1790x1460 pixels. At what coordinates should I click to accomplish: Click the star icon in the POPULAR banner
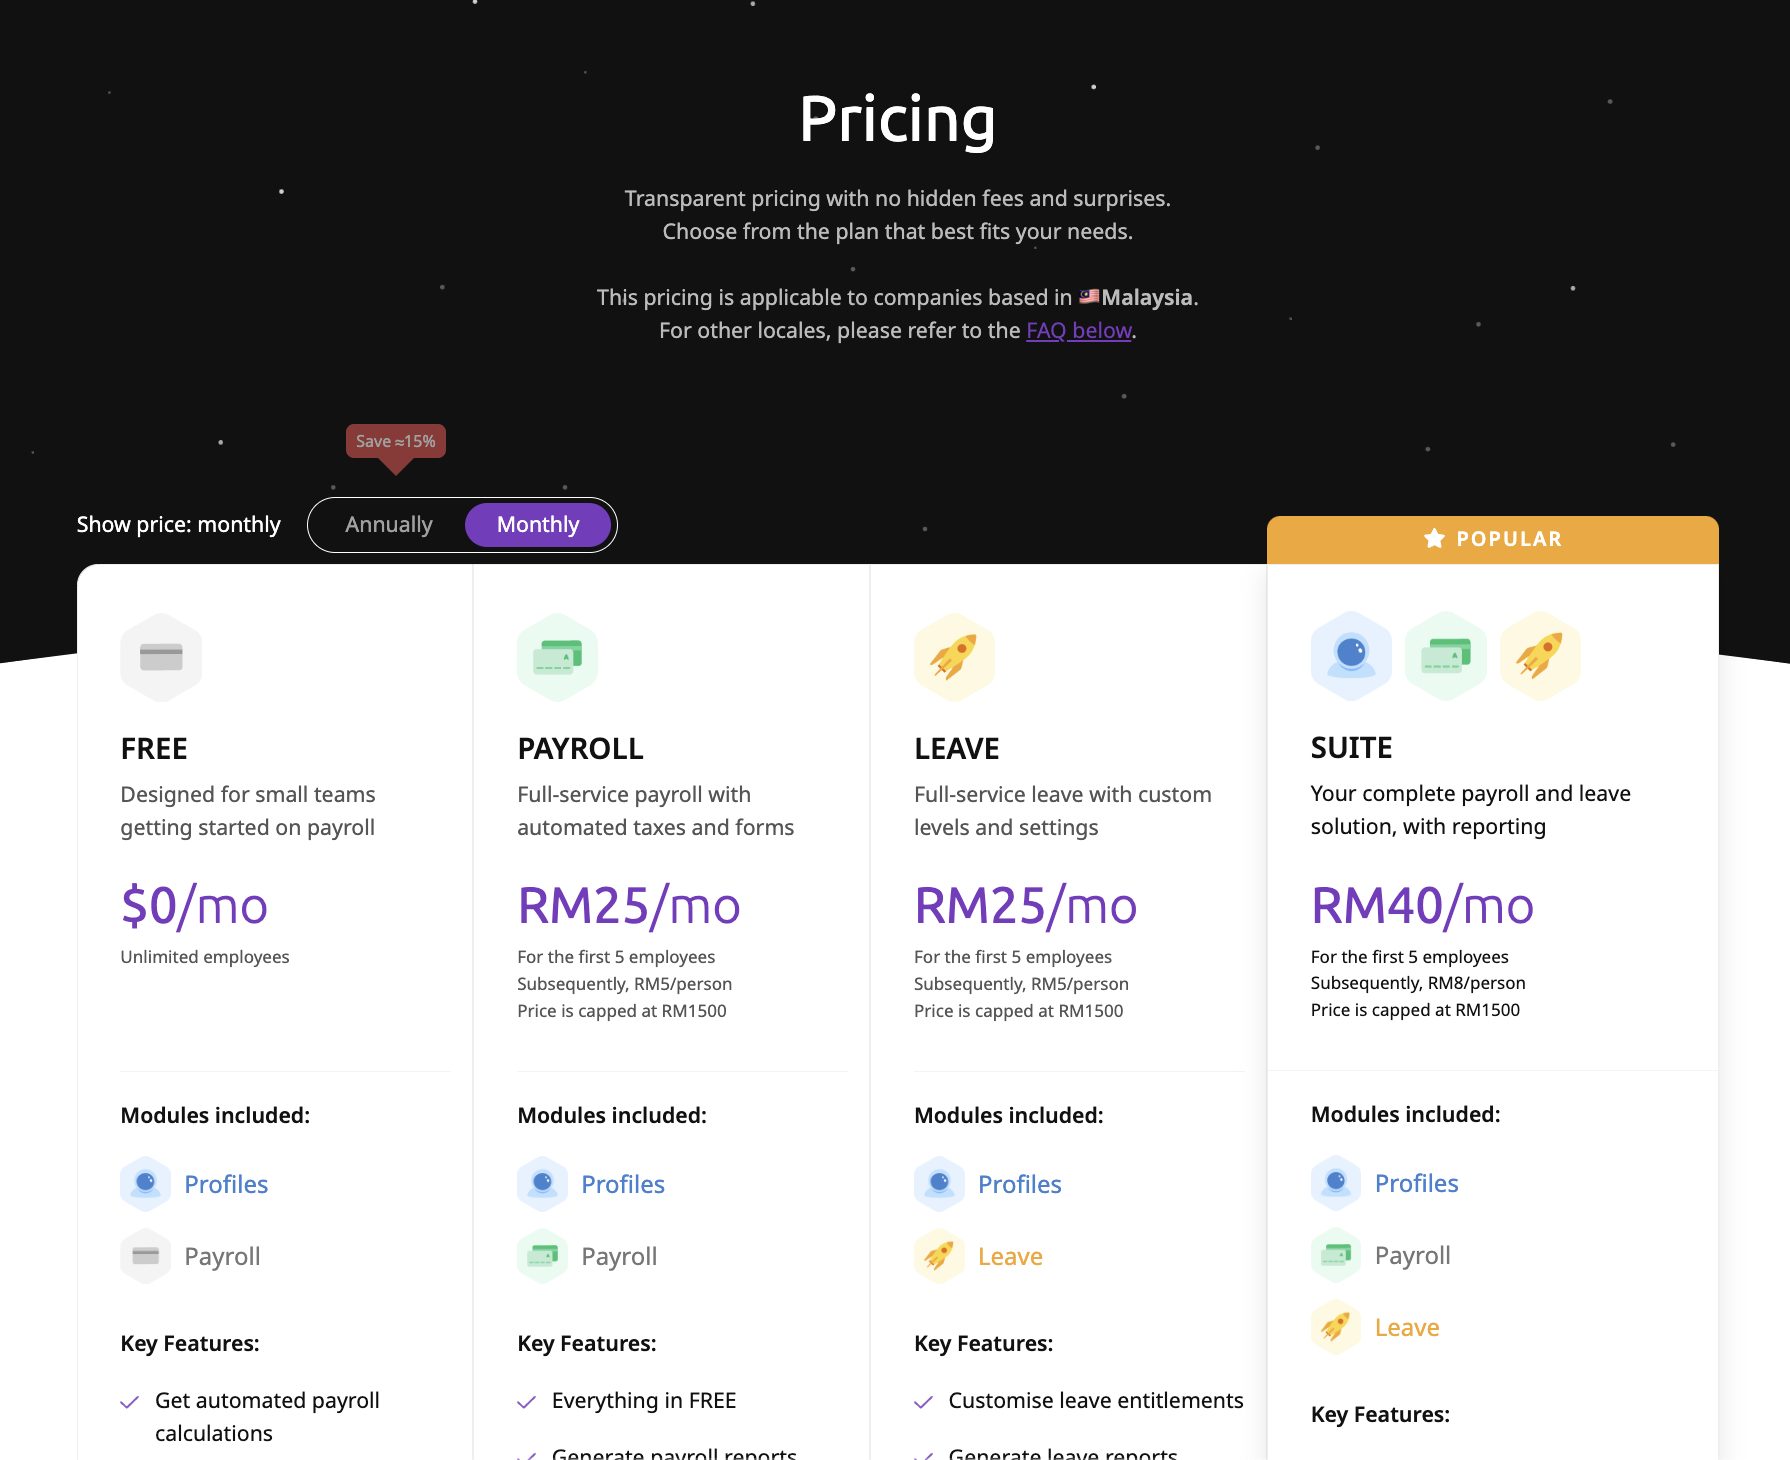point(1434,538)
